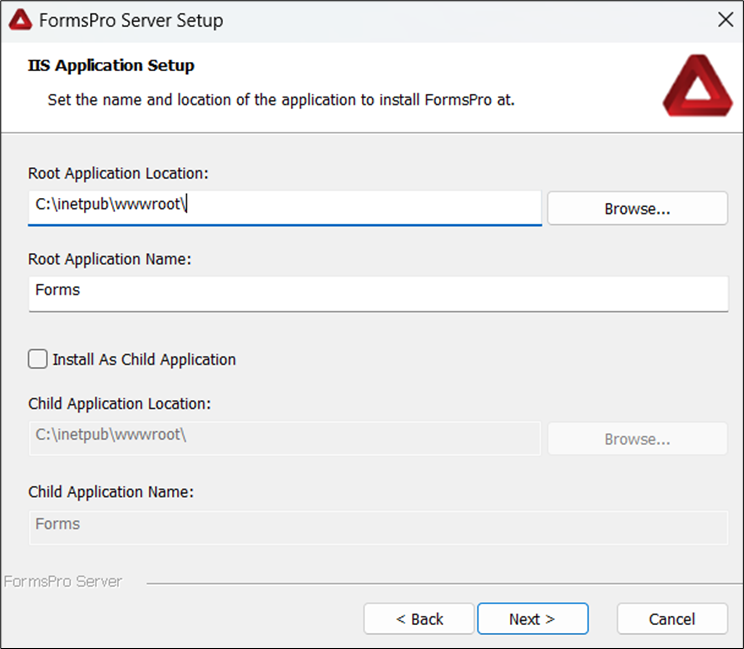Image resolution: width=744 pixels, height=649 pixels.
Task: Click the FormsPro Server Setup title text
Action: pos(131,20)
